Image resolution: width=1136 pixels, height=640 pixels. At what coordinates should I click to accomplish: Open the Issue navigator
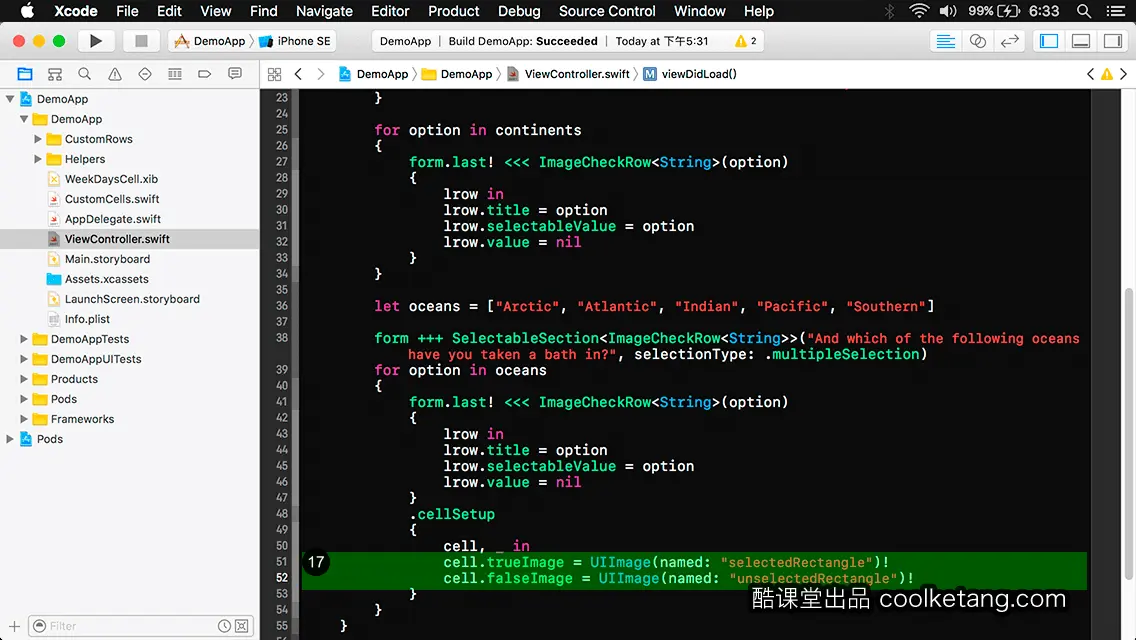114,74
